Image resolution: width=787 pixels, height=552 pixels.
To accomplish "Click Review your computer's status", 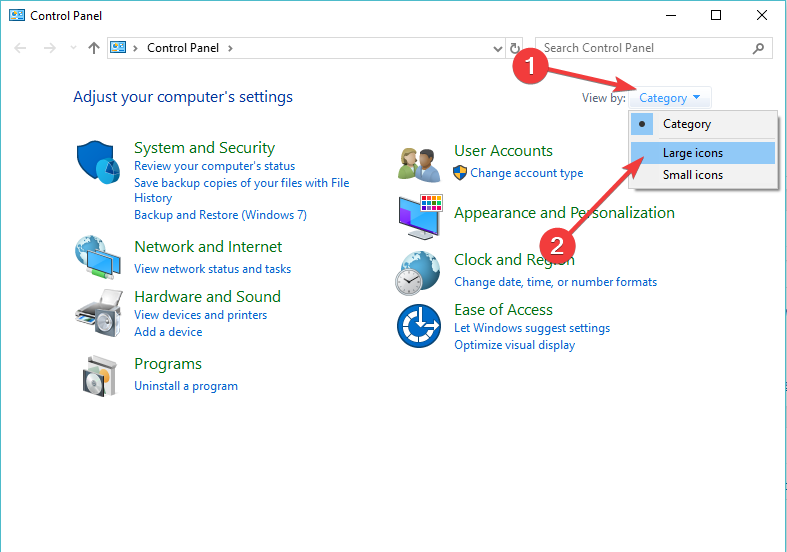I will (214, 166).
